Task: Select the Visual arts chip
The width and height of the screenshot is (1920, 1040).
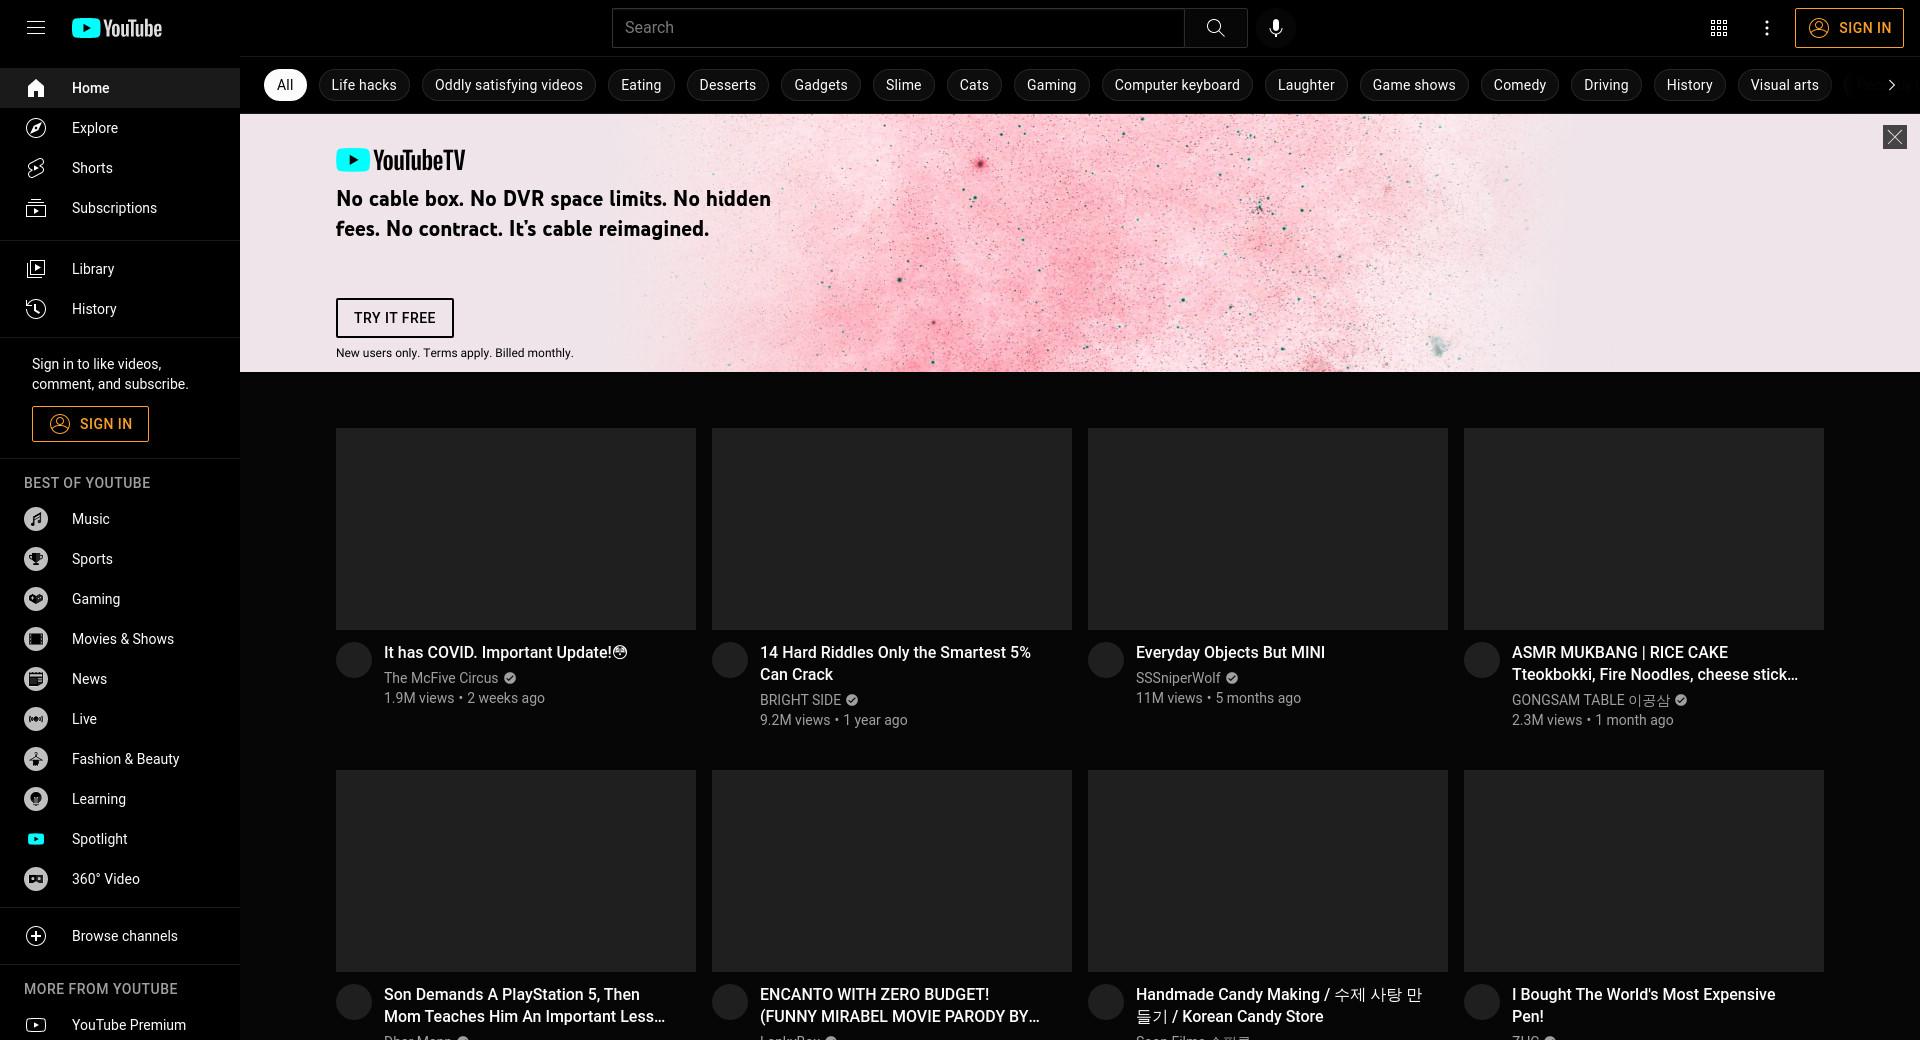Action: click(1785, 85)
